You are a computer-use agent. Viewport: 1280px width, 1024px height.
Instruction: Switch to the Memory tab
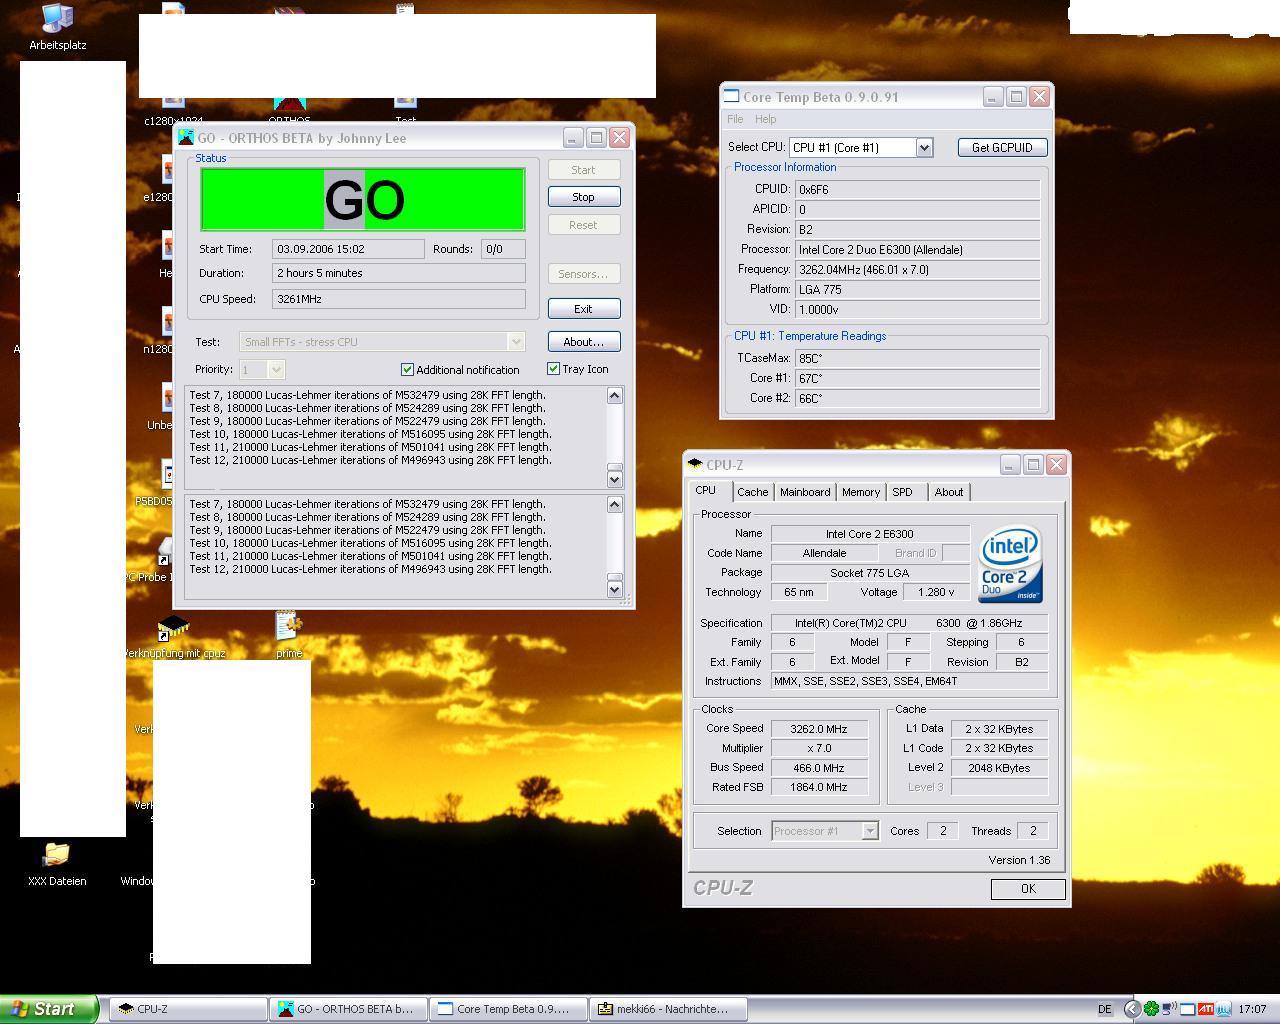[x=861, y=492]
